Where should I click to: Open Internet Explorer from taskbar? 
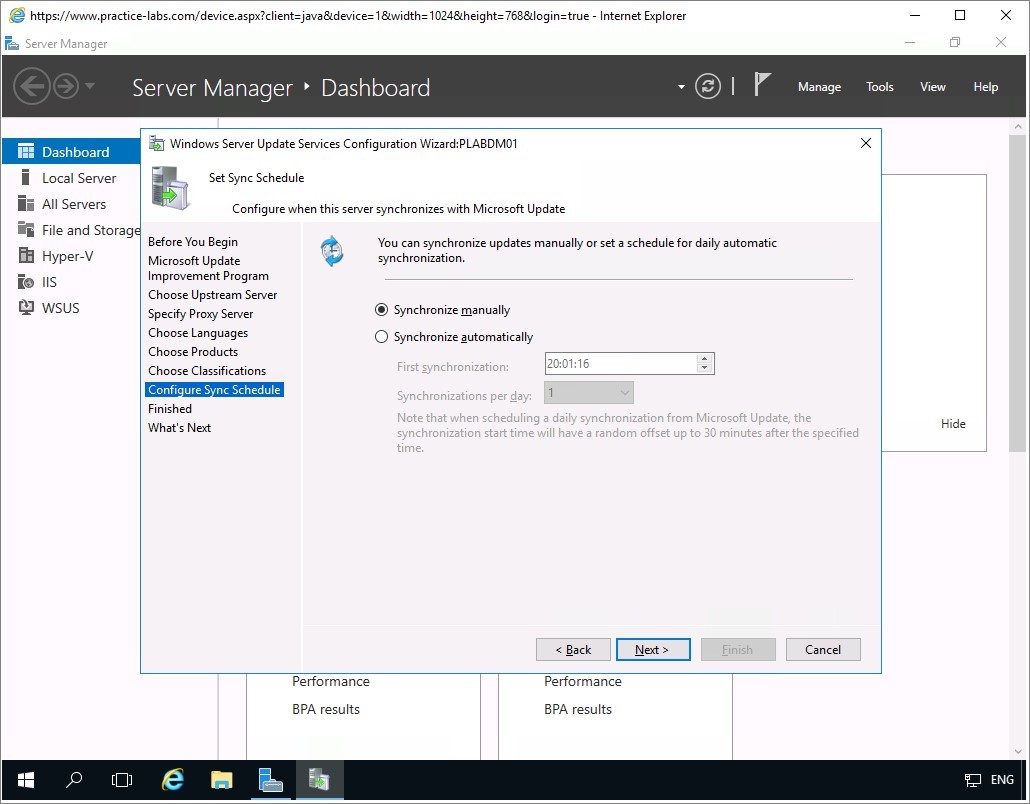tap(174, 780)
